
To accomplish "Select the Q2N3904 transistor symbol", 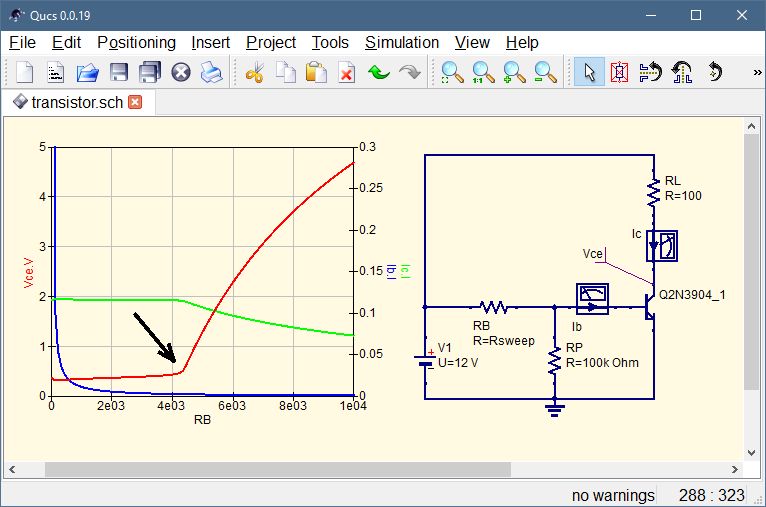I will pos(650,306).
